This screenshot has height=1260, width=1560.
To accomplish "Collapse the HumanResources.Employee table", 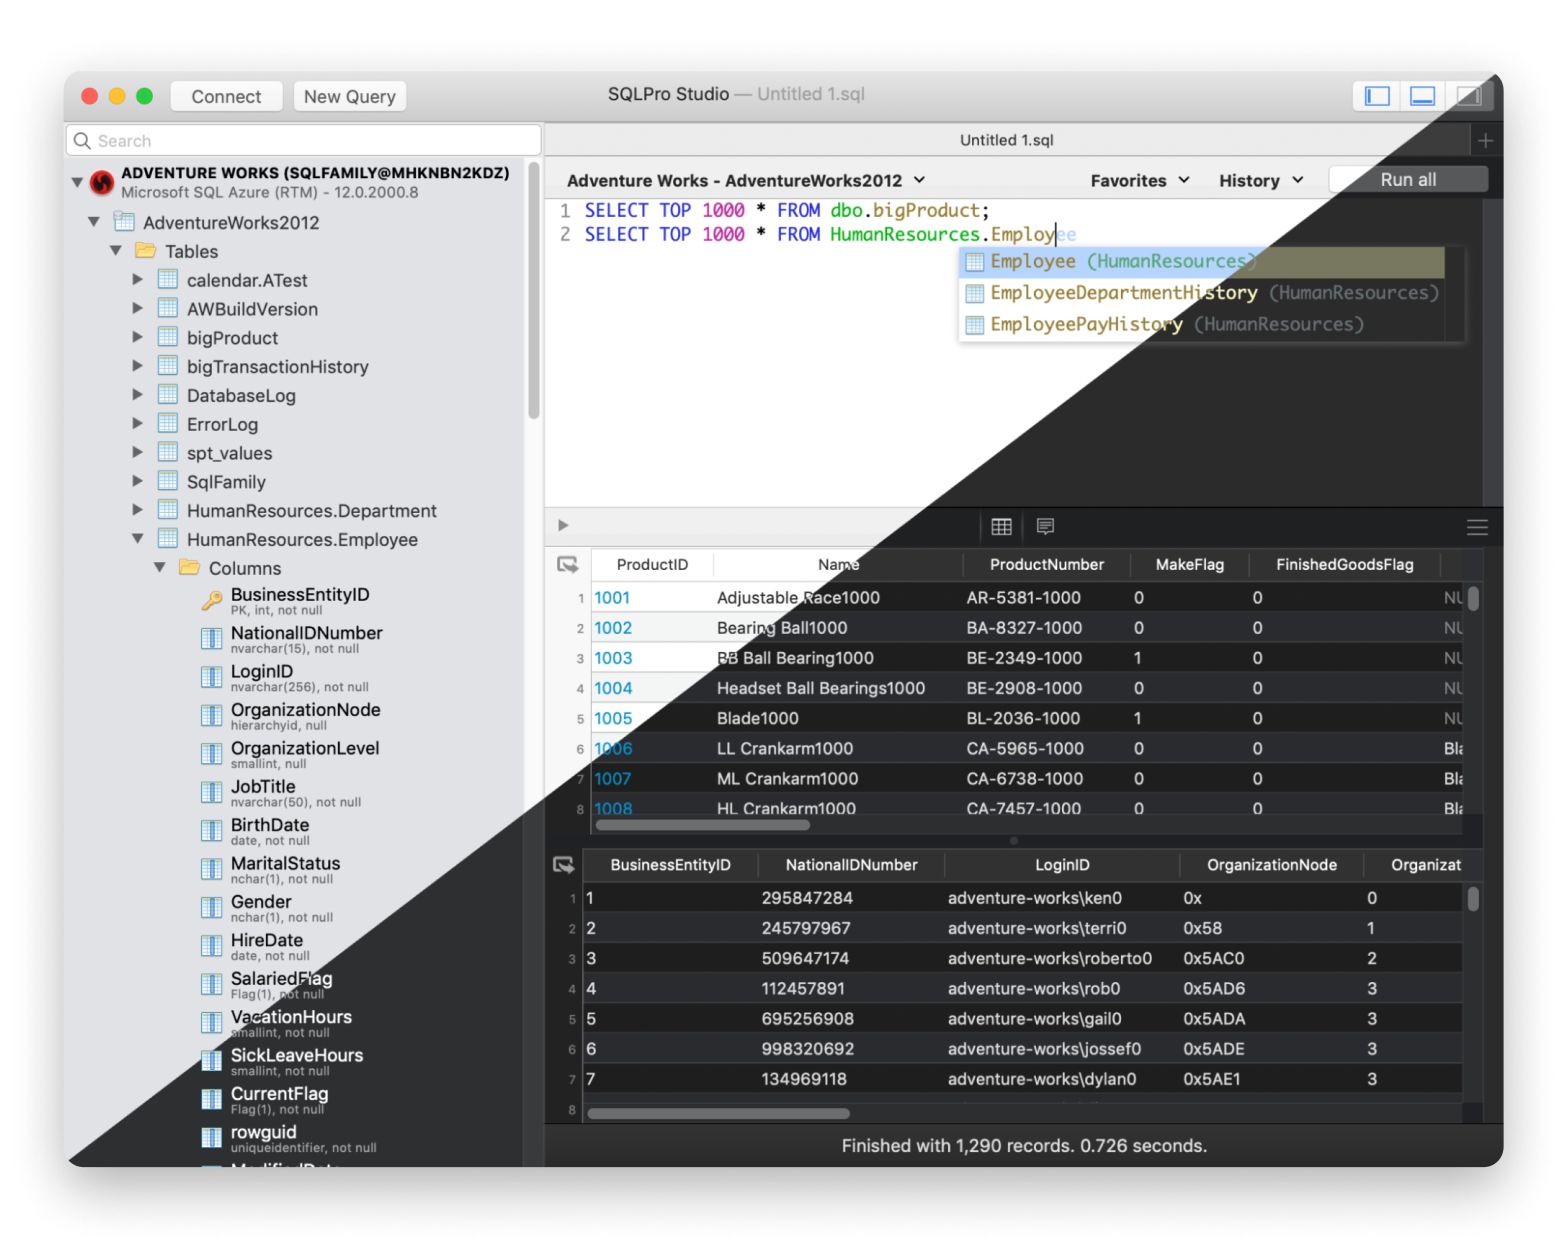I will [138, 539].
